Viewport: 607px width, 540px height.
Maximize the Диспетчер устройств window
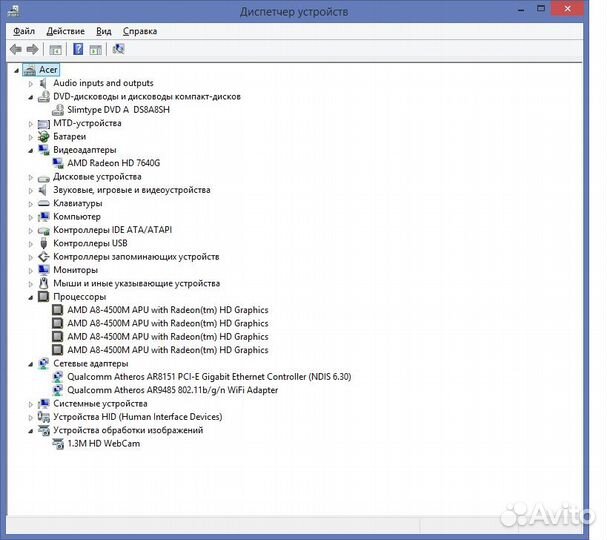coord(541,9)
